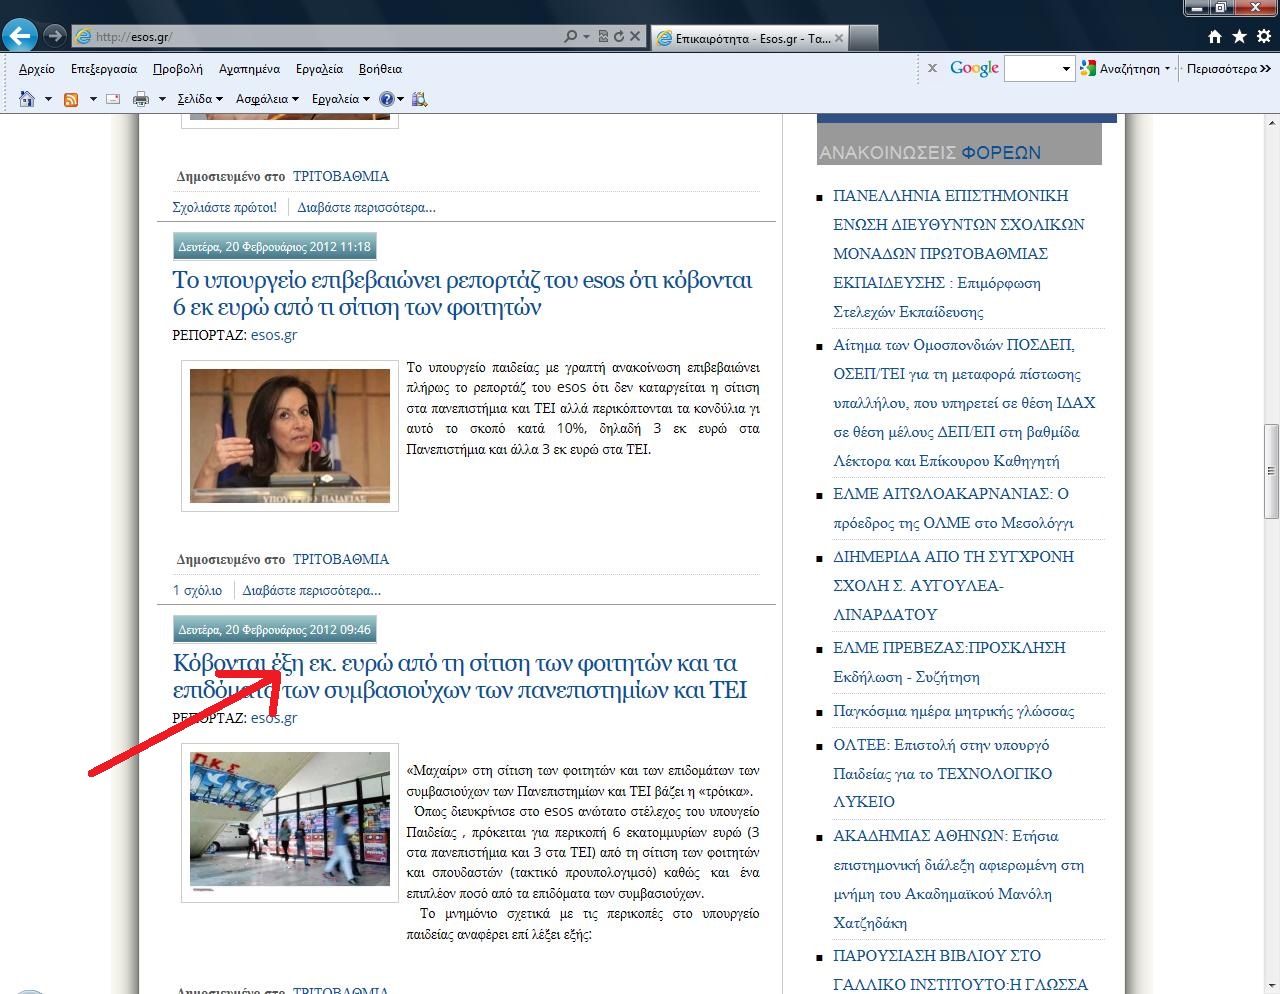
Task: Open the Προβολή menu
Action: 177,69
